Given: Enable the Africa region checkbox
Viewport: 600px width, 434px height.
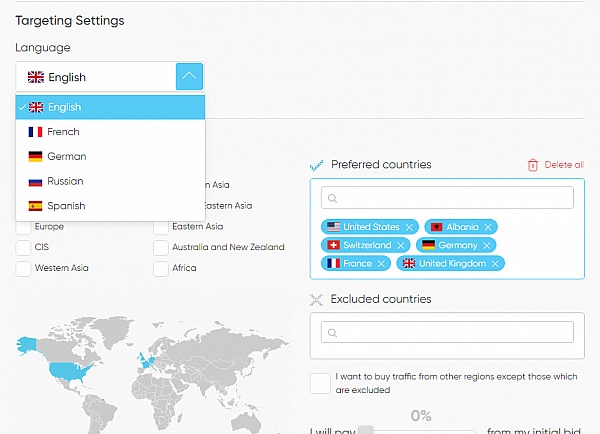Looking at the screenshot, I should pyautogui.click(x=161, y=268).
